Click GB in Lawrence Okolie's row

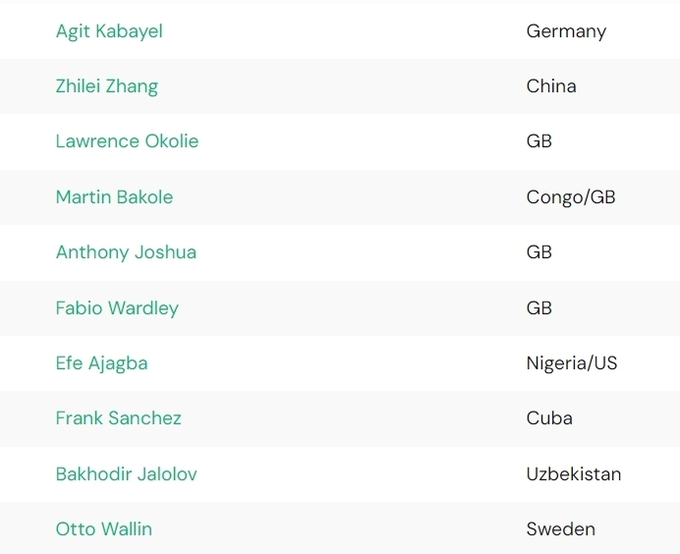[539, 141]
